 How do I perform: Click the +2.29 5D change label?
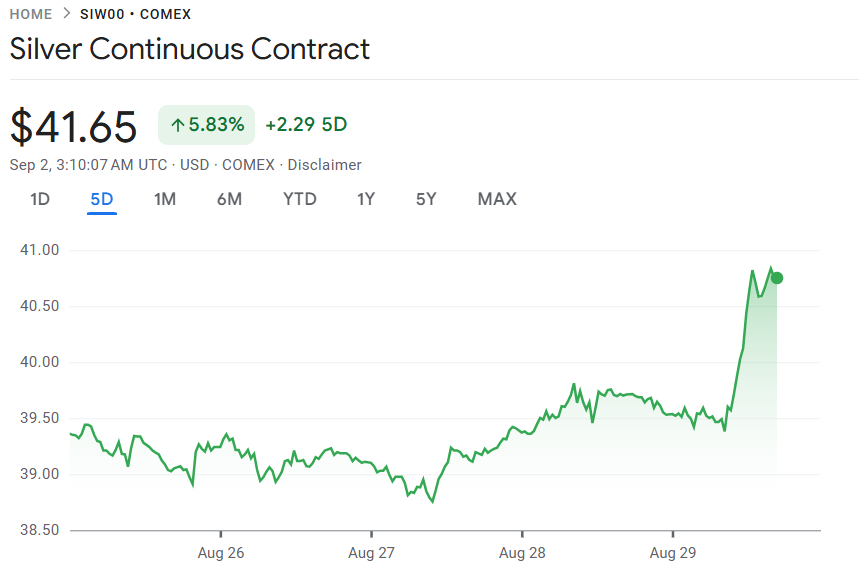(306, 125)
